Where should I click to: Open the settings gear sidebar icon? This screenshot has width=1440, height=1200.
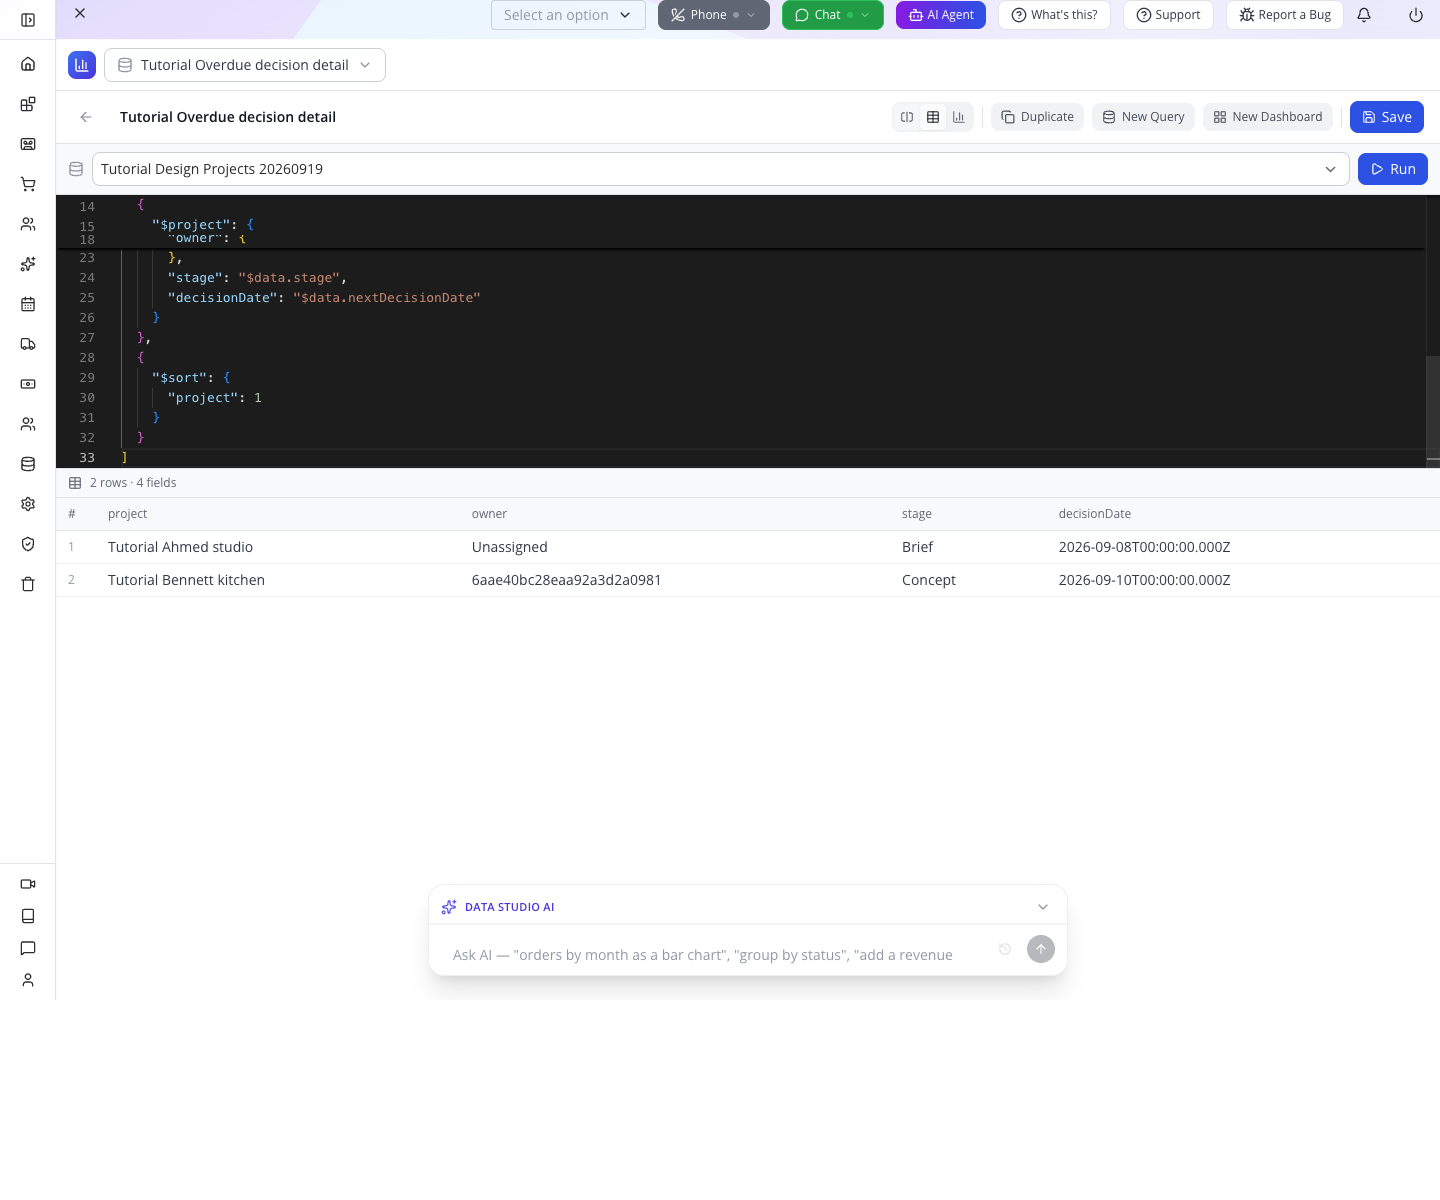pos(28,504)
